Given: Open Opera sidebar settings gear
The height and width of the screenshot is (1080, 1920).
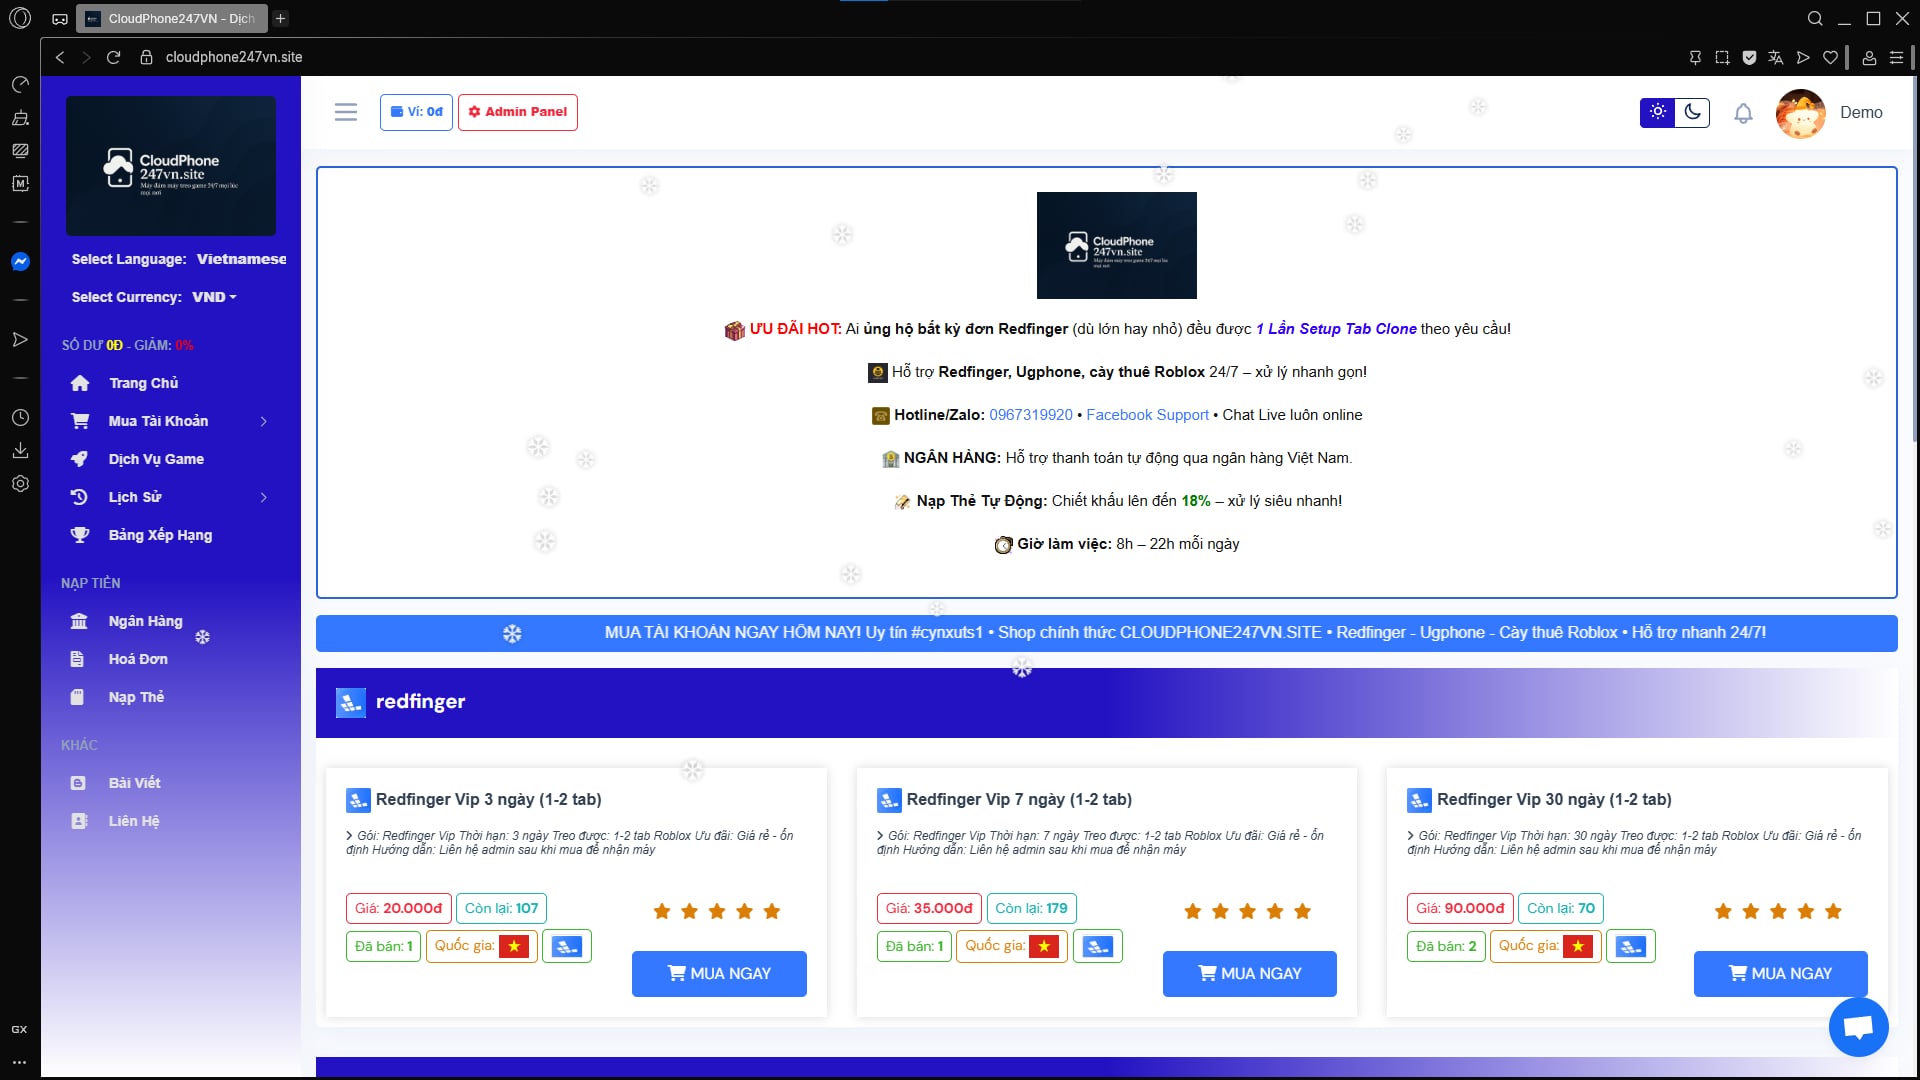Looking at the screenshot, I should tap(20, 484).
